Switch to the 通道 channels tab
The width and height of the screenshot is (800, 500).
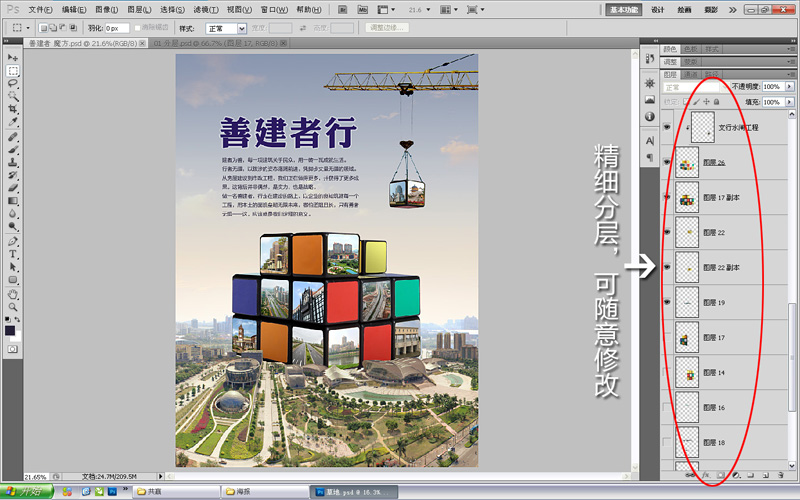coord(691,74)
